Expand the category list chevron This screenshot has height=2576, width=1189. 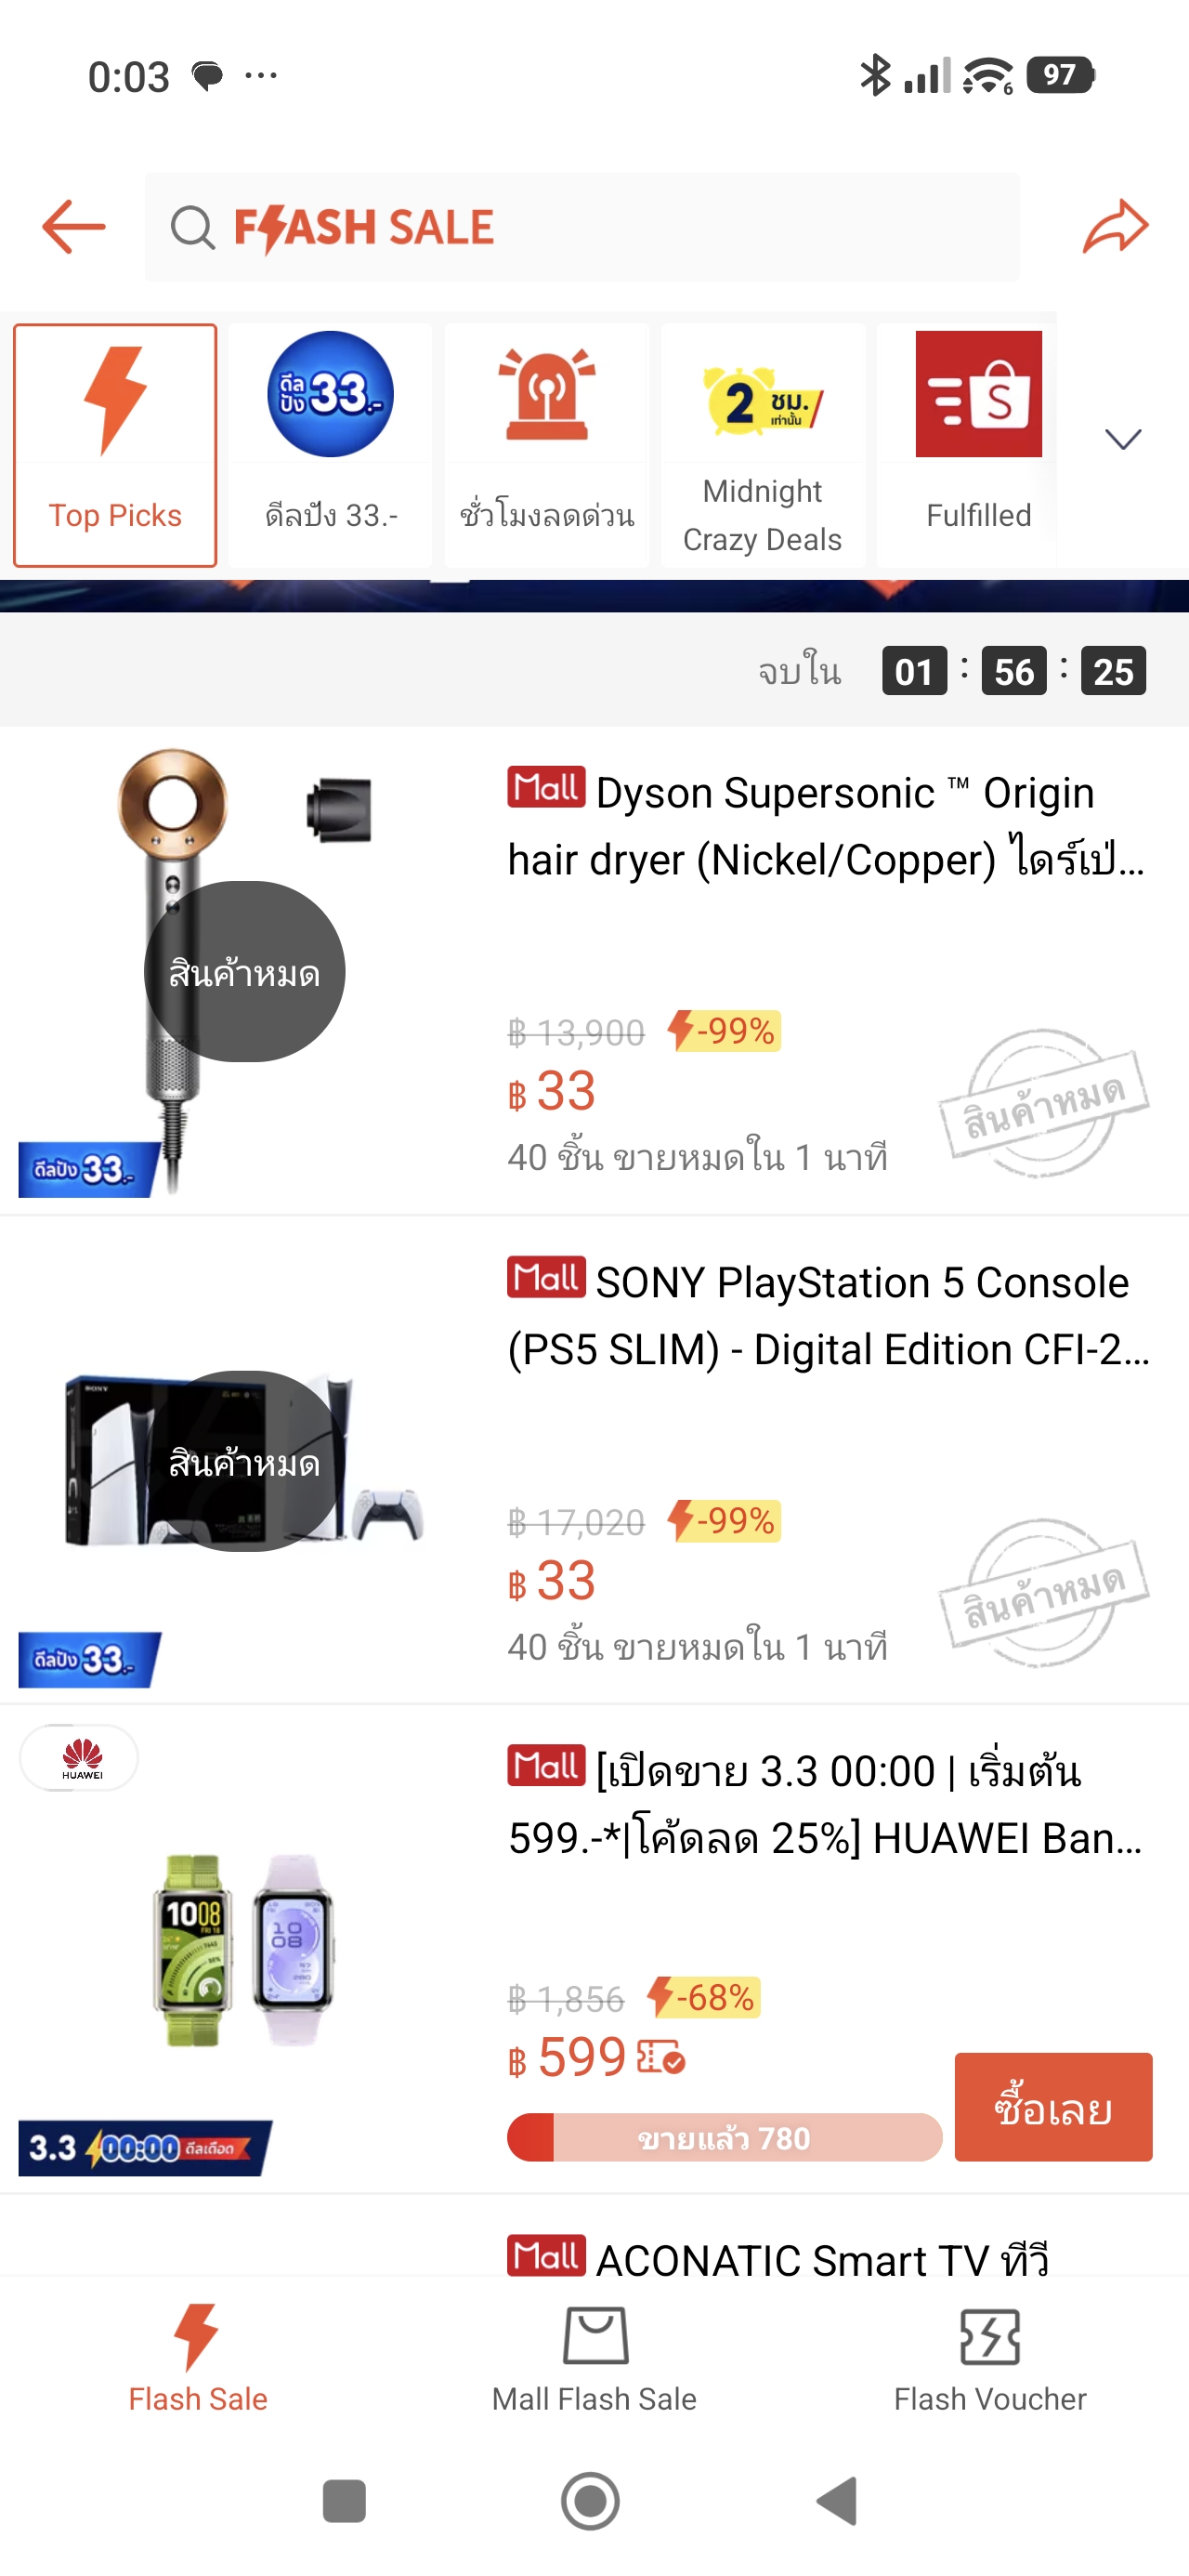click(1123, 439)
